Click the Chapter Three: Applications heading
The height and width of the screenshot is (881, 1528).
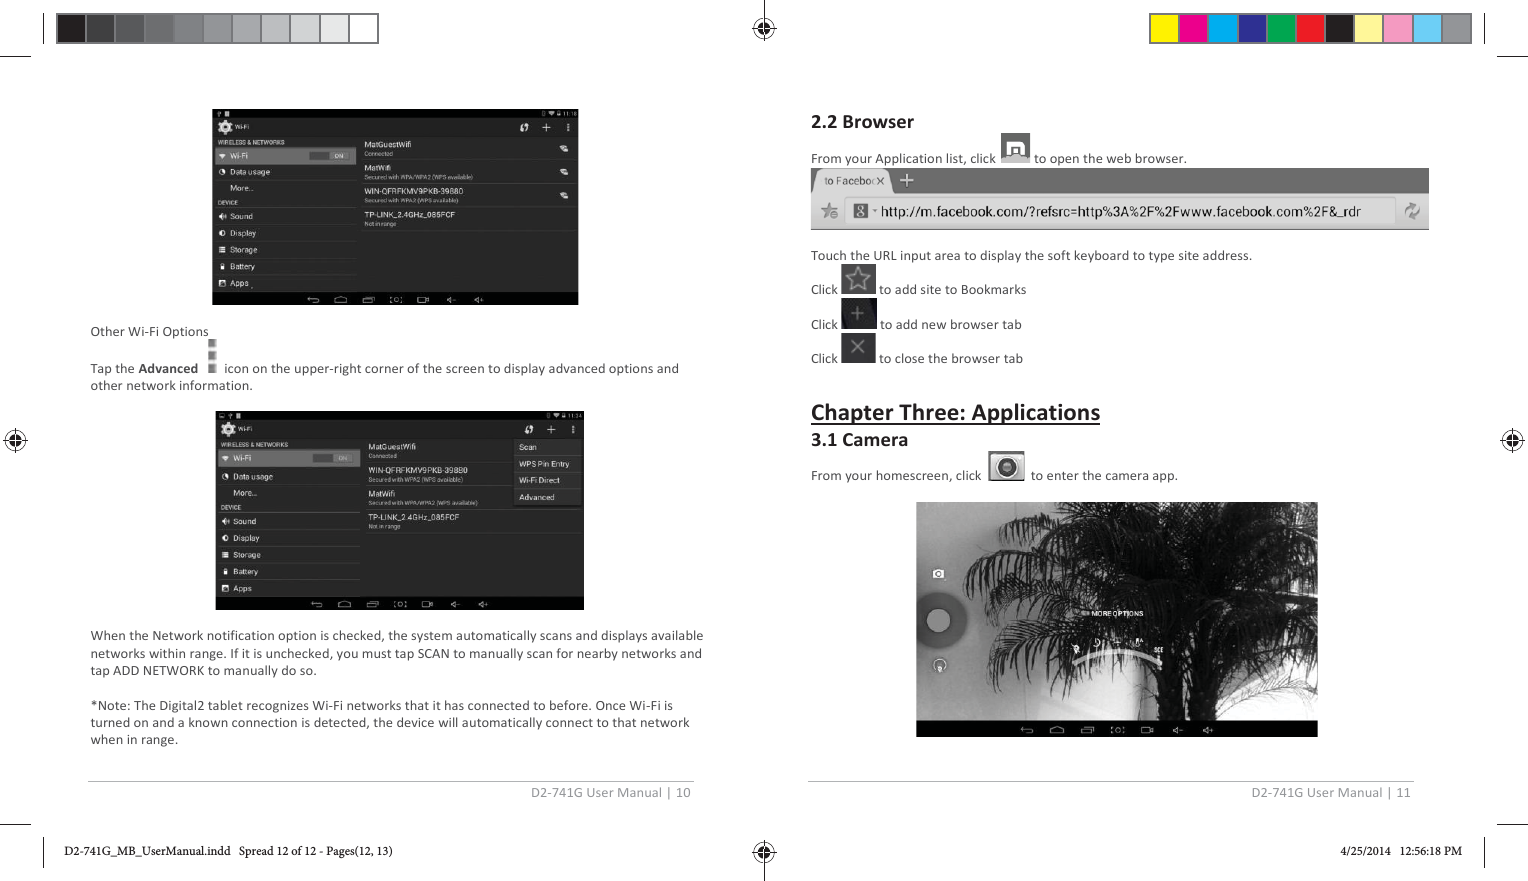pos(955,412)
